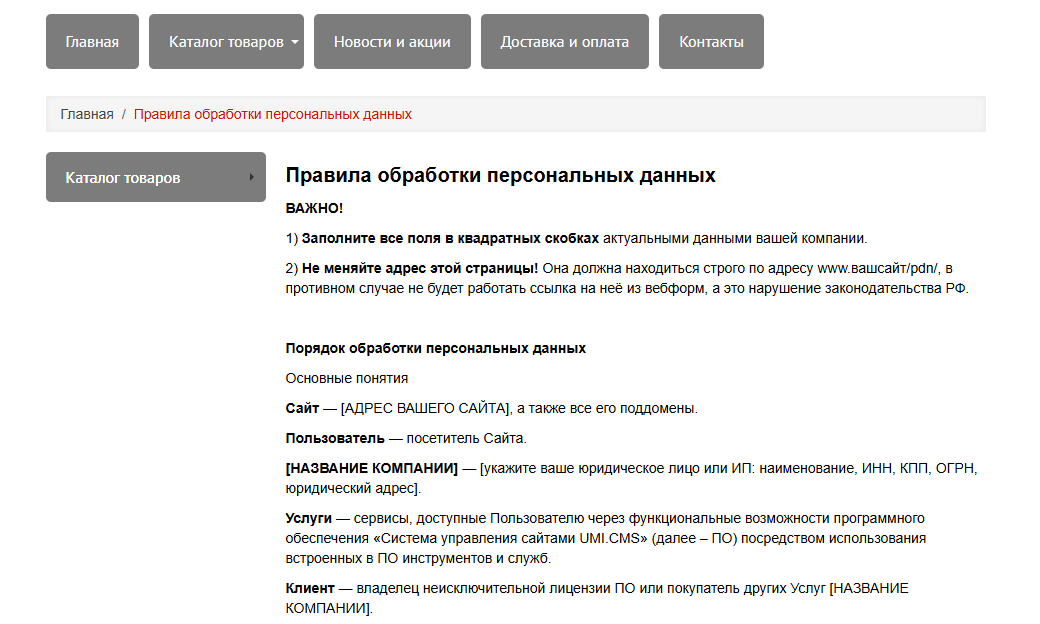Click the www.вашсайт/pdn/ address text

click(878, 269)
